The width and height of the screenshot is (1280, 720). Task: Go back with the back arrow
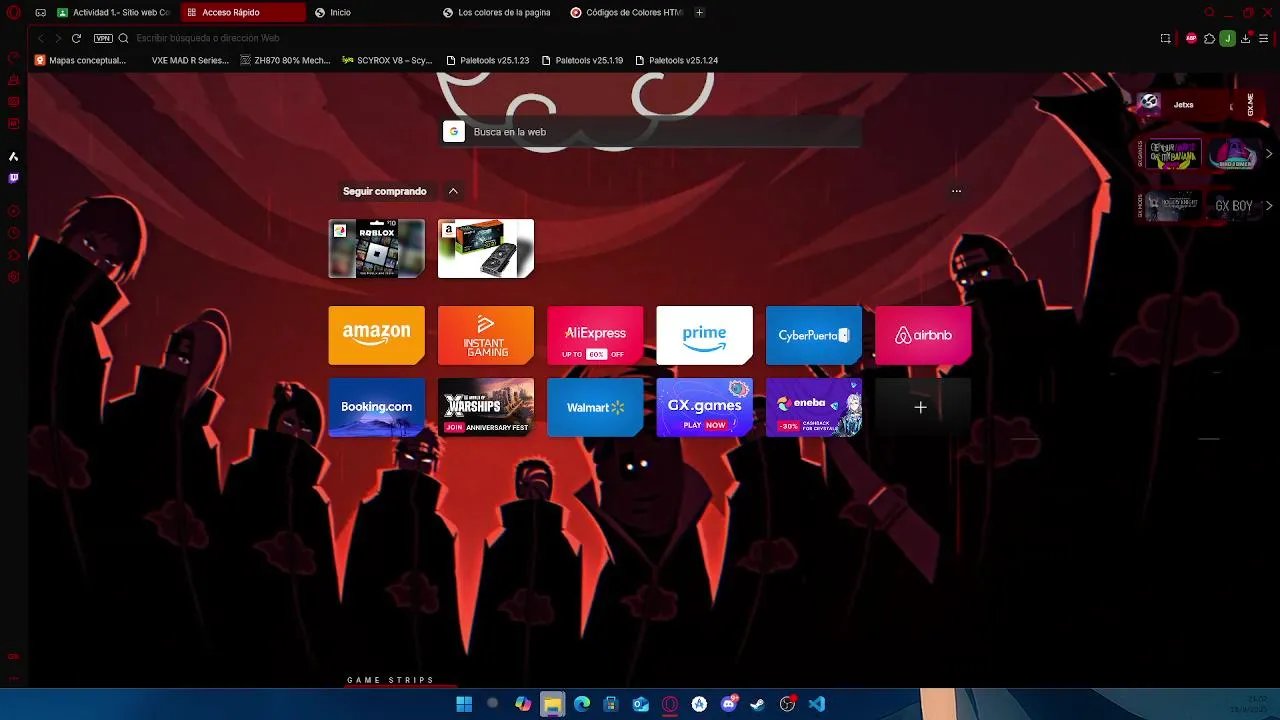point(40,38)
